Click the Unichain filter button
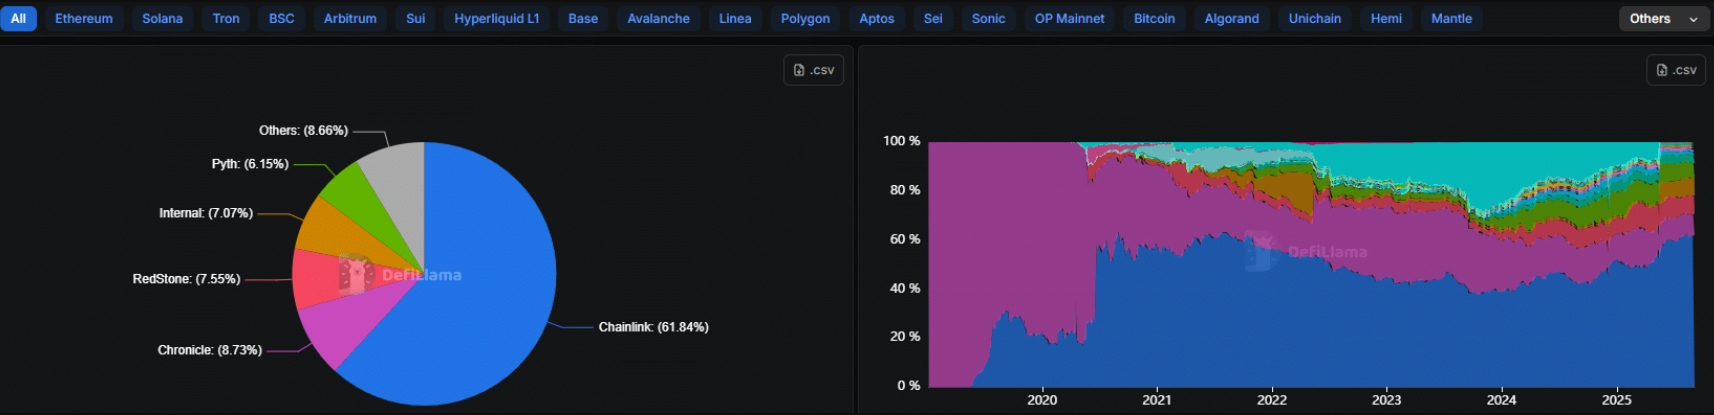This screenshot has height=415, width=1714. [x=1314, y=18]
